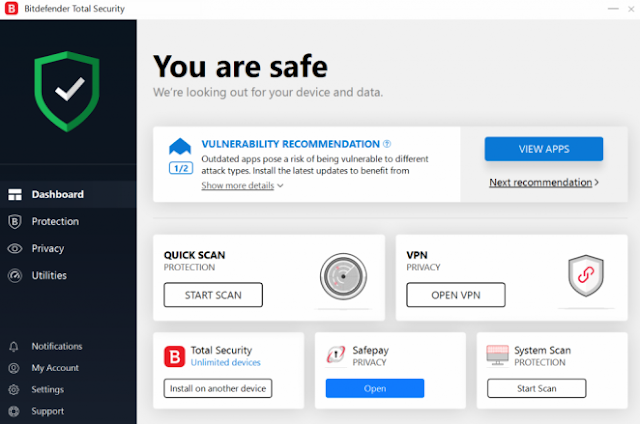Click the Protection shield icon in sidebar
640x424 pixels.
coord(15,222)
